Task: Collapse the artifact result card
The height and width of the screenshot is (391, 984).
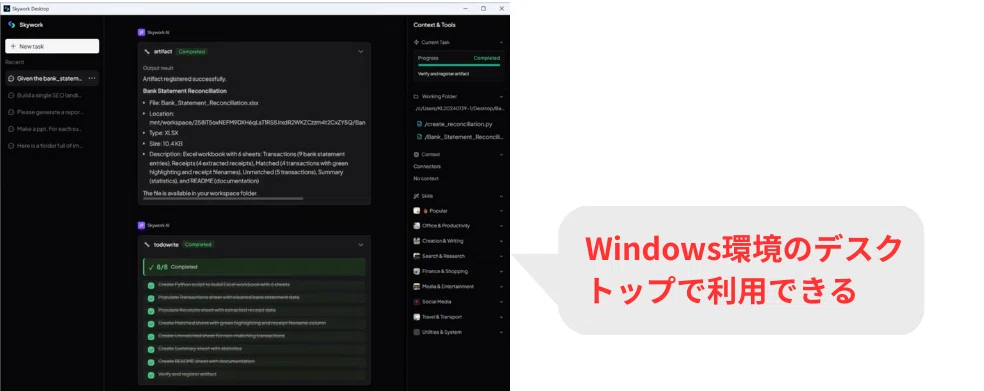Action: pyautogui.click(x=360, y=51)
